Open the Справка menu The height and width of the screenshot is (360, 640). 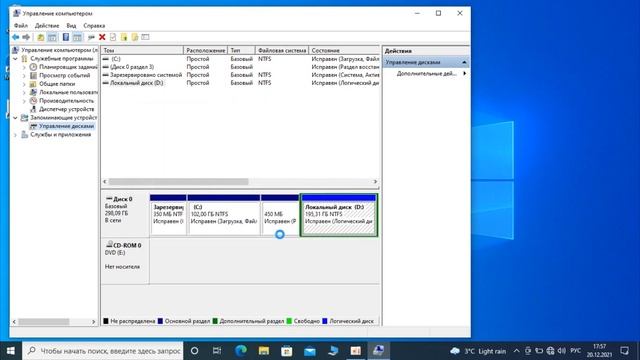(x=94, y=25)
